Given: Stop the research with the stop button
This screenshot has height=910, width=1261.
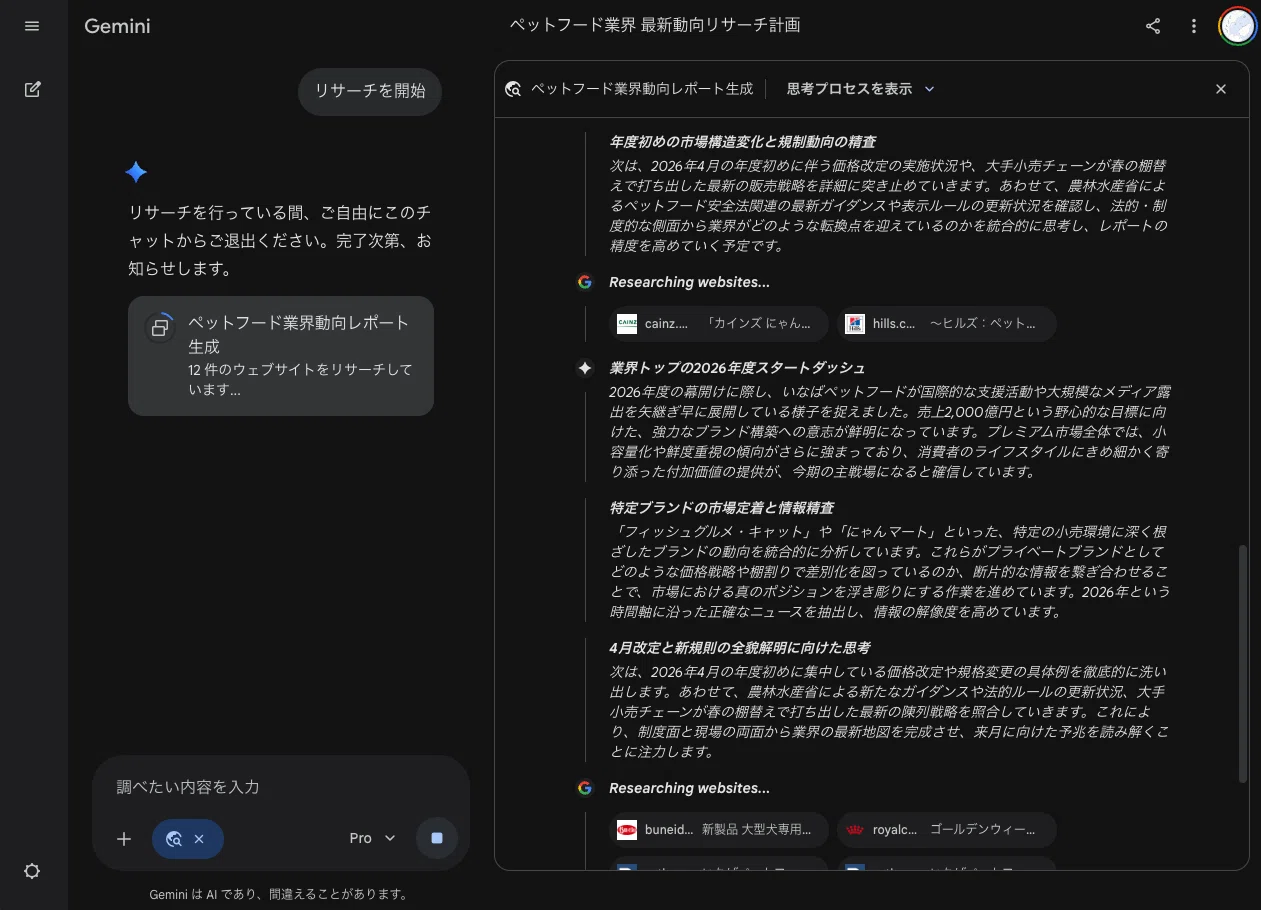Looking at the screenshot, I should (437, 838).
